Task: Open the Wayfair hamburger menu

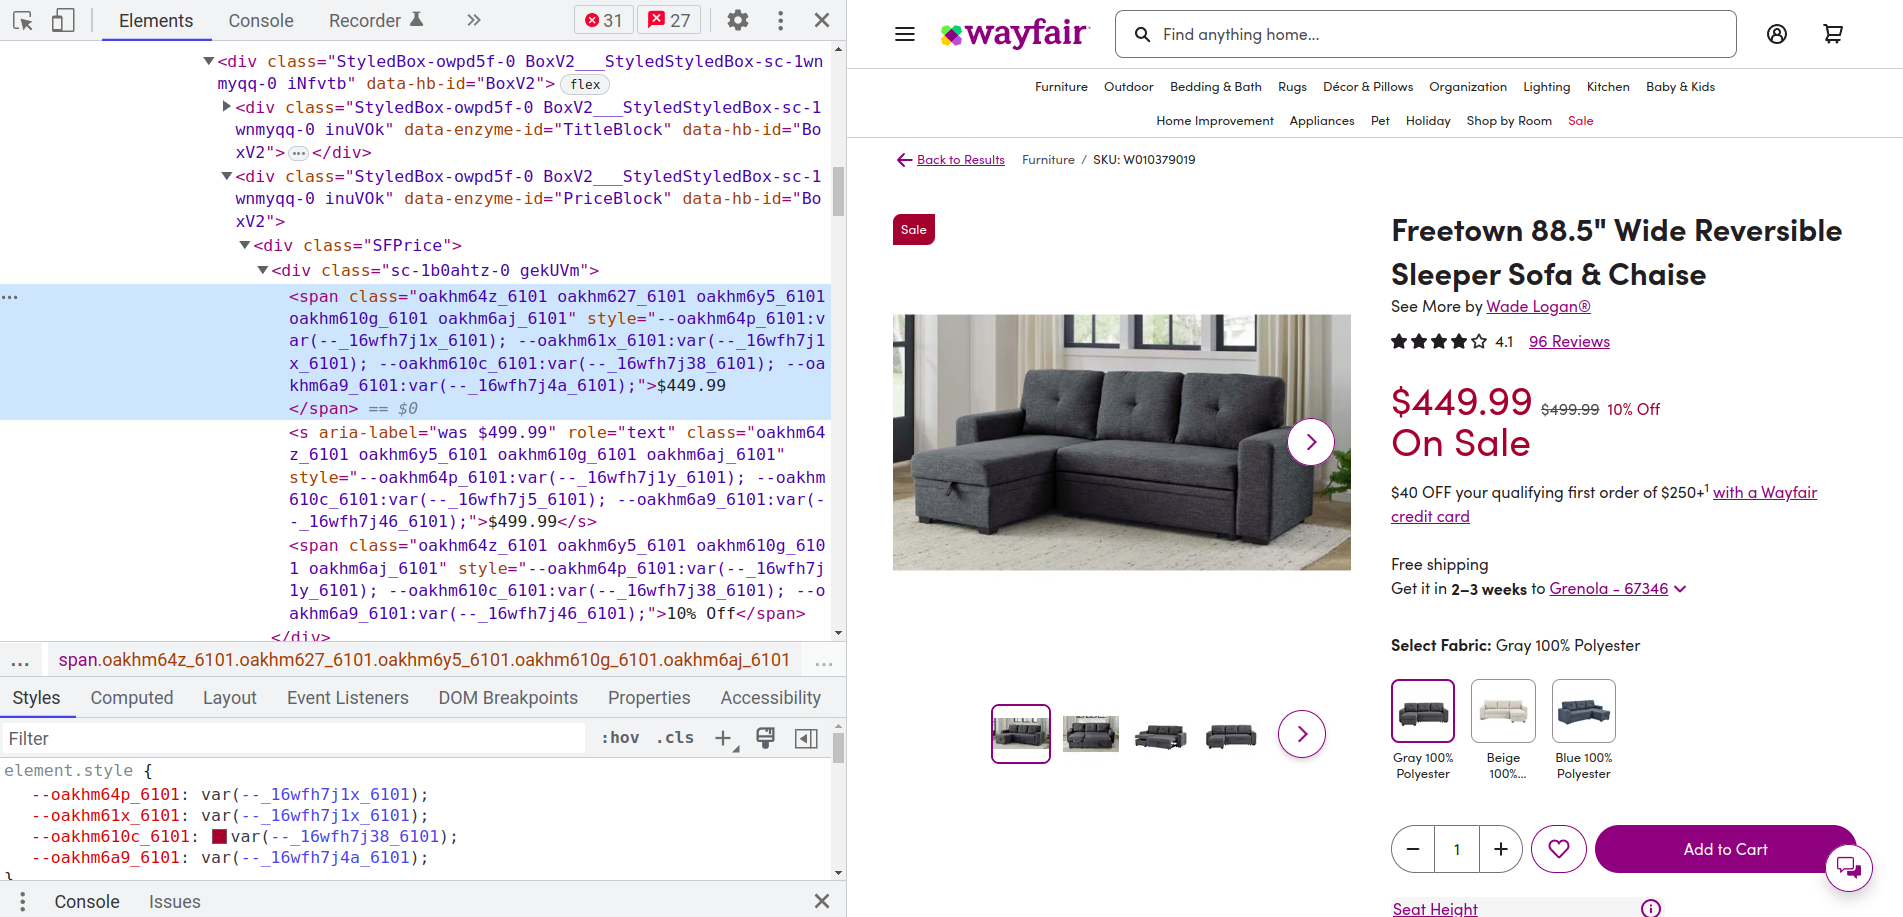Action: pyautogui.click(x=905, y=34)
